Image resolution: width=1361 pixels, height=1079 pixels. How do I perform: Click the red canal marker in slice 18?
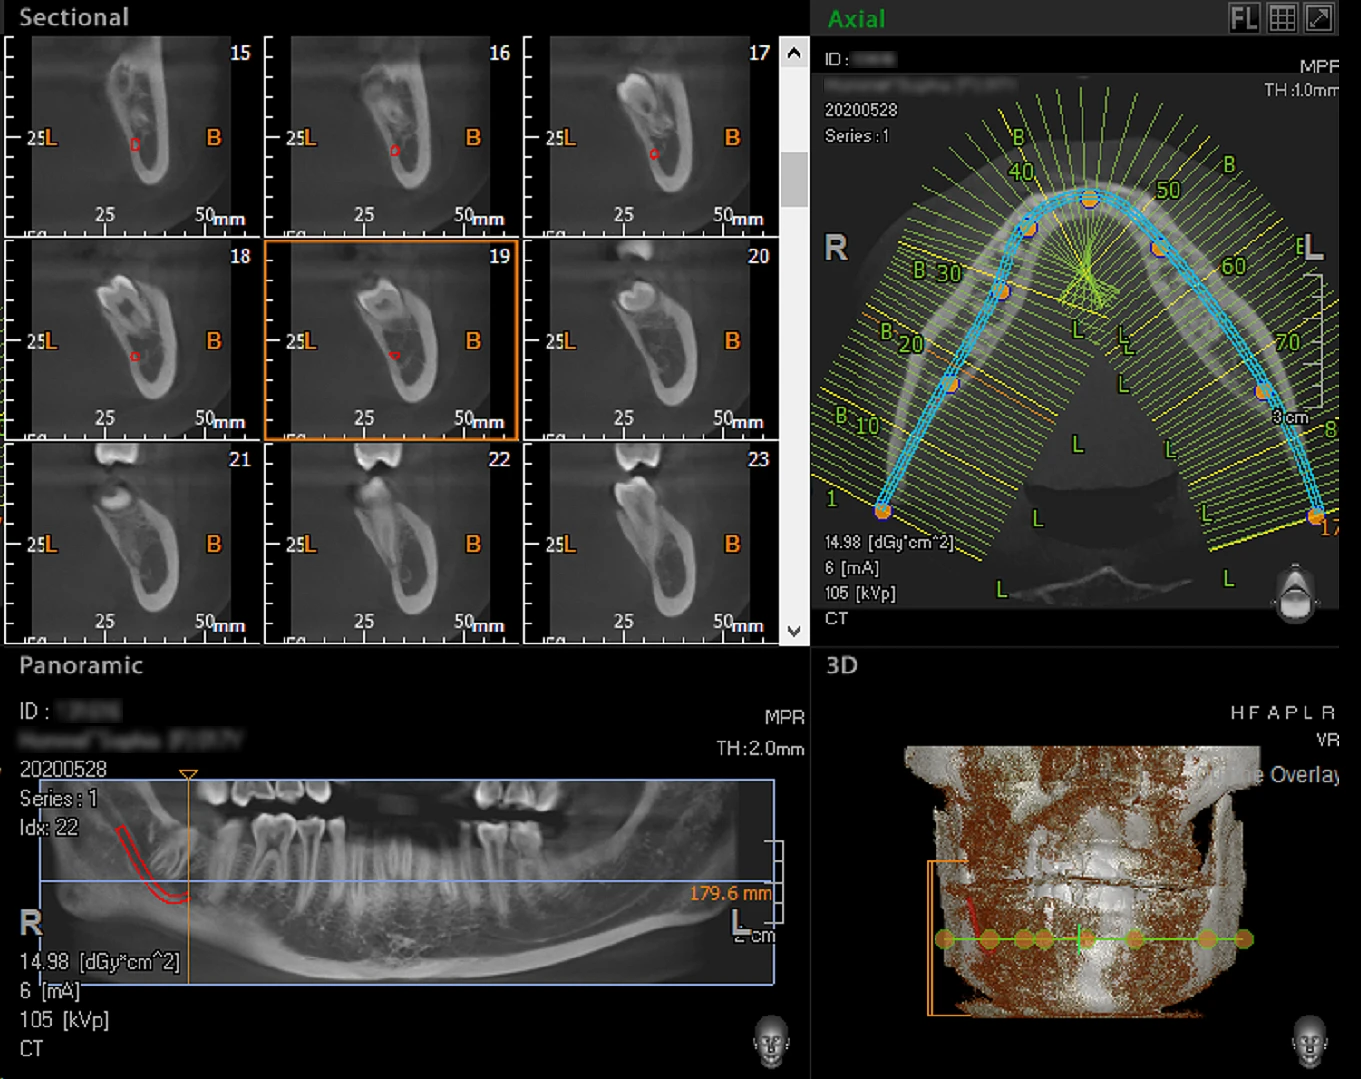[135, 356]
